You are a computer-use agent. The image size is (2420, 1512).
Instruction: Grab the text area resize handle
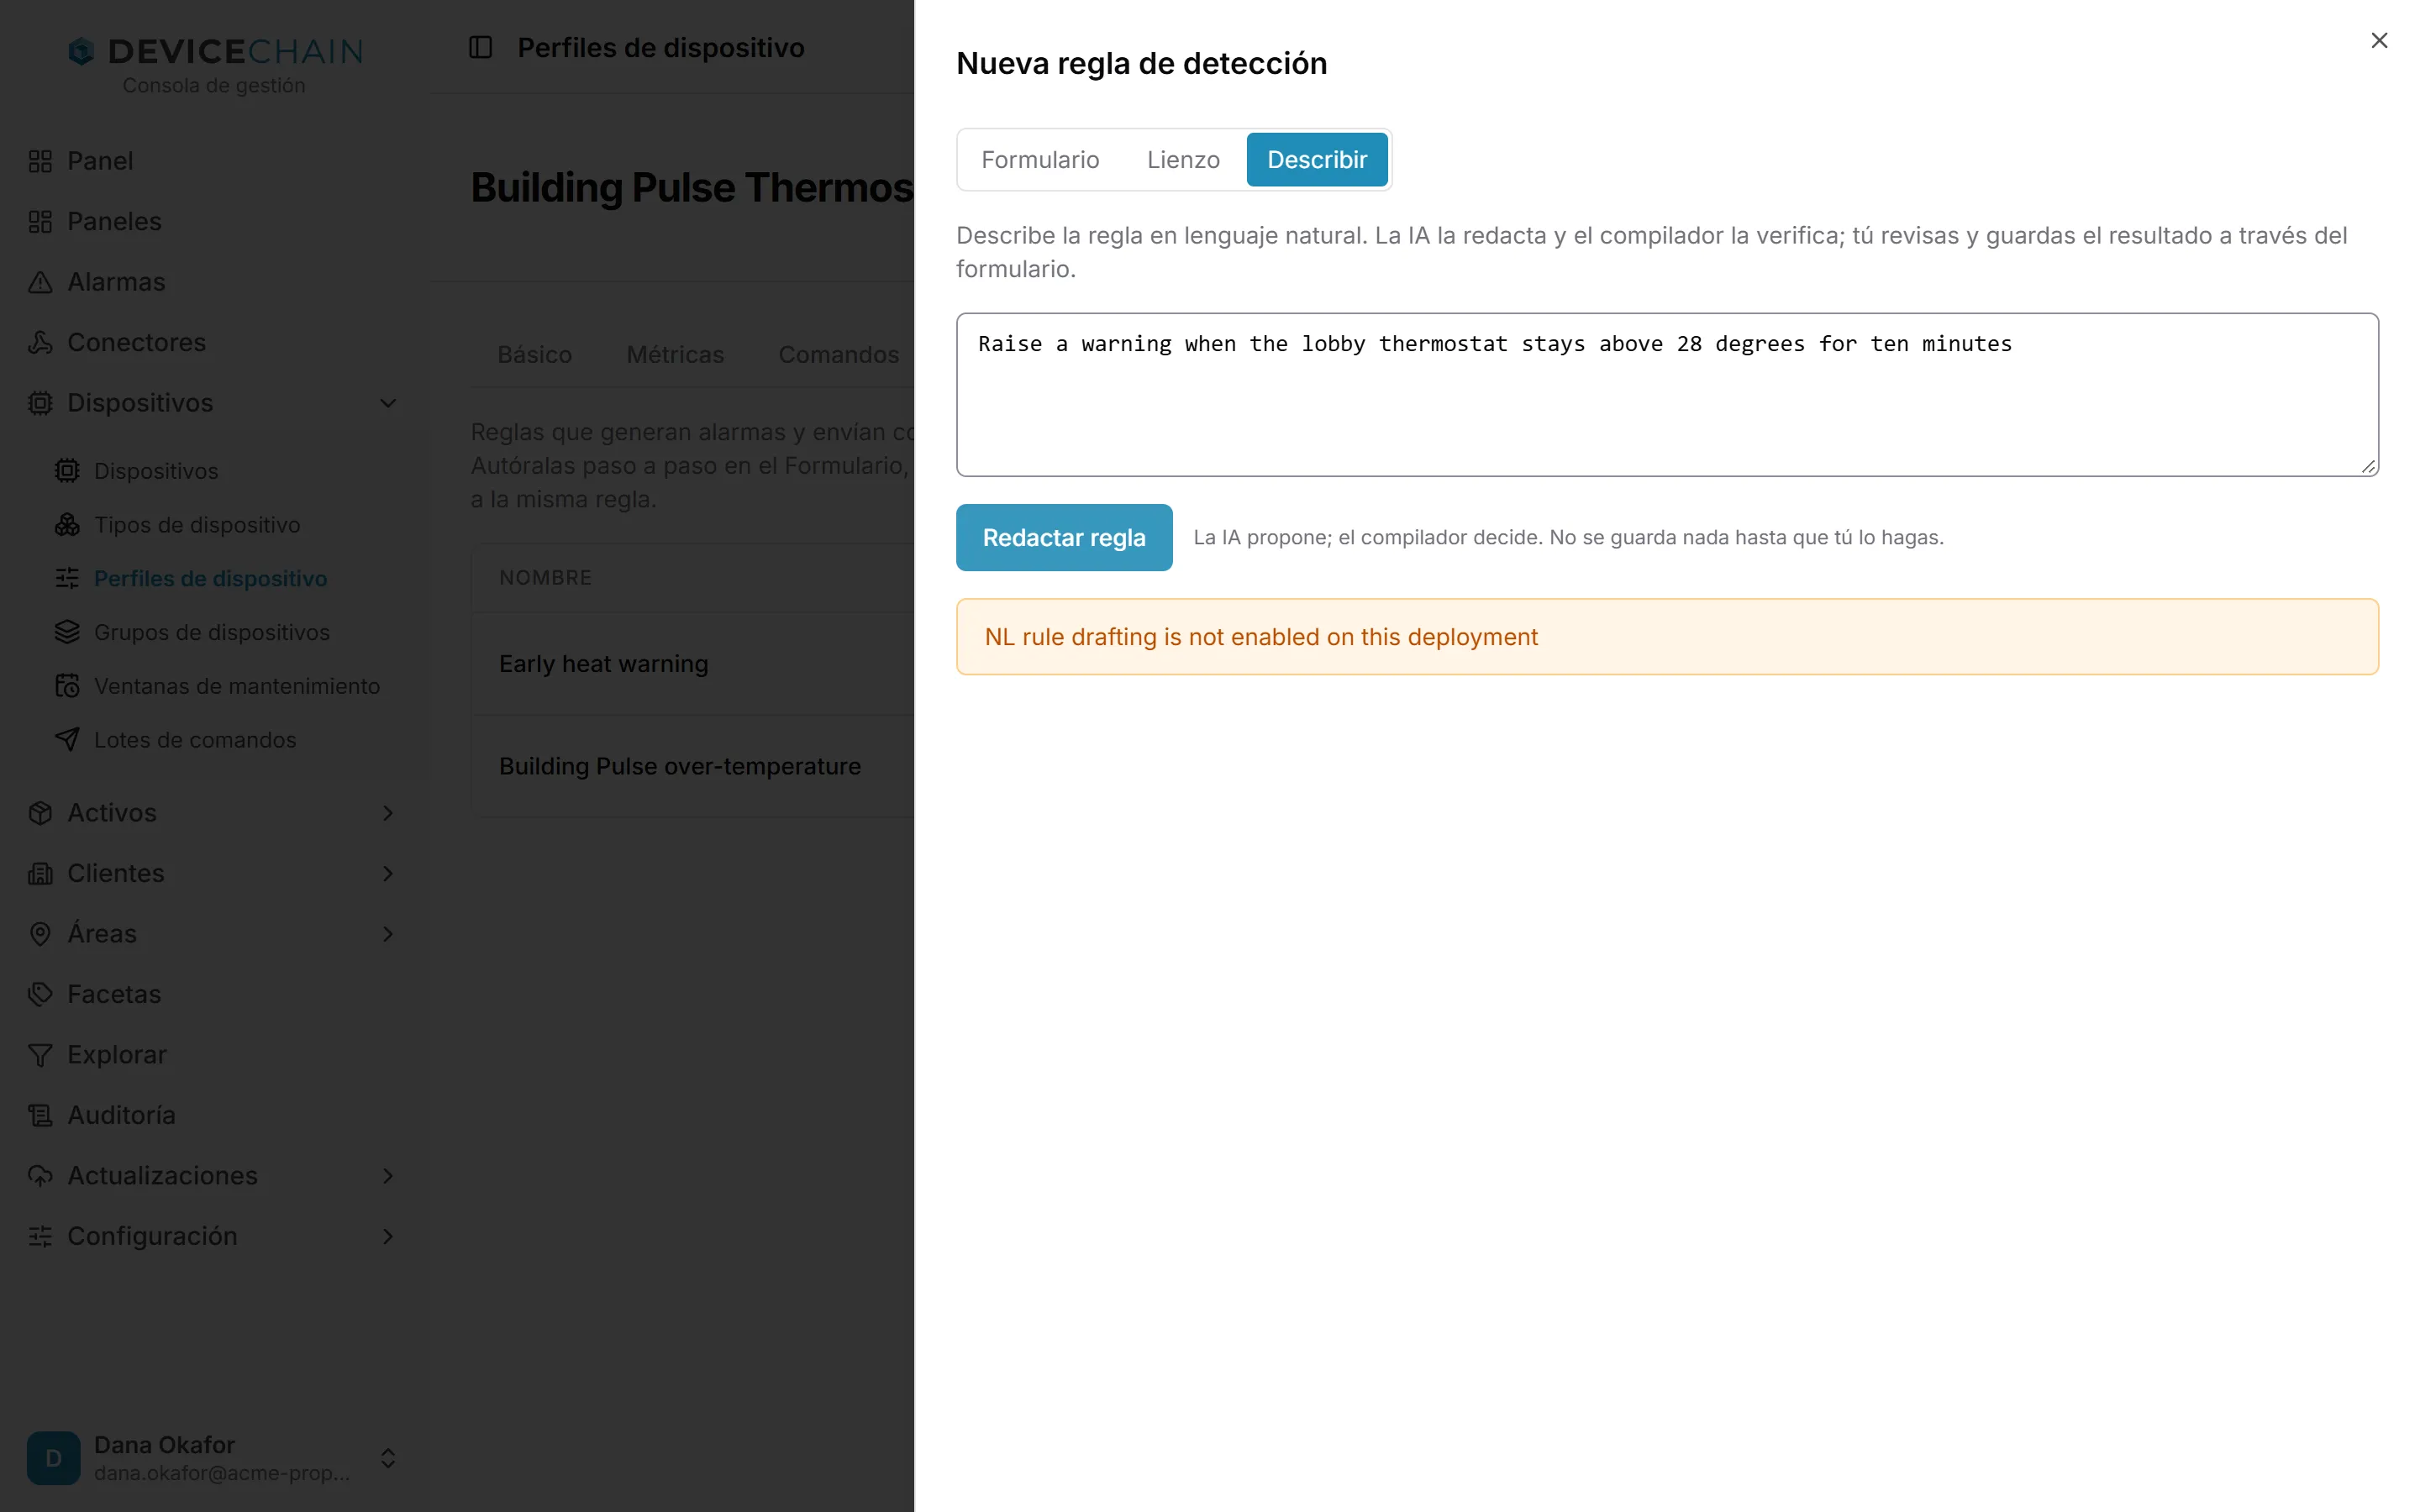[x=2368, y=466]
